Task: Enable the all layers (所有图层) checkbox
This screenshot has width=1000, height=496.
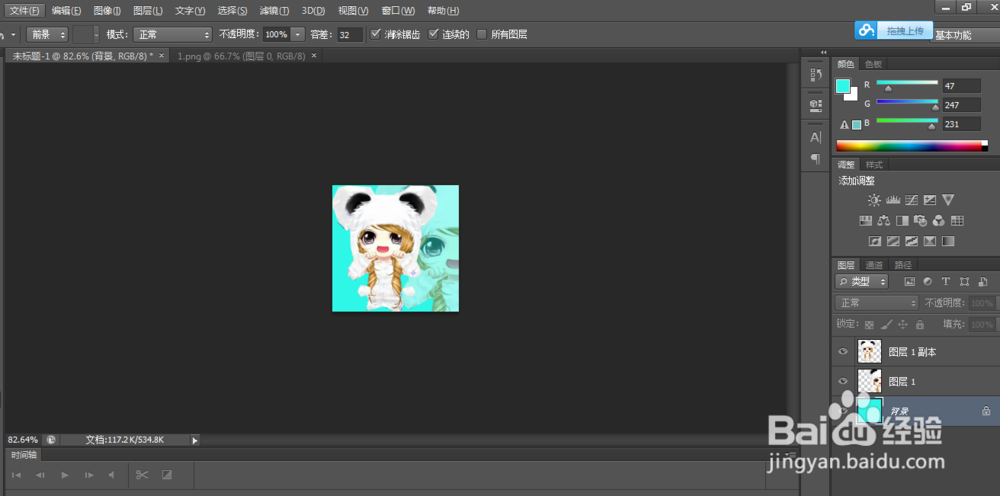Action: pyautogui.click(x=482, y=34)
